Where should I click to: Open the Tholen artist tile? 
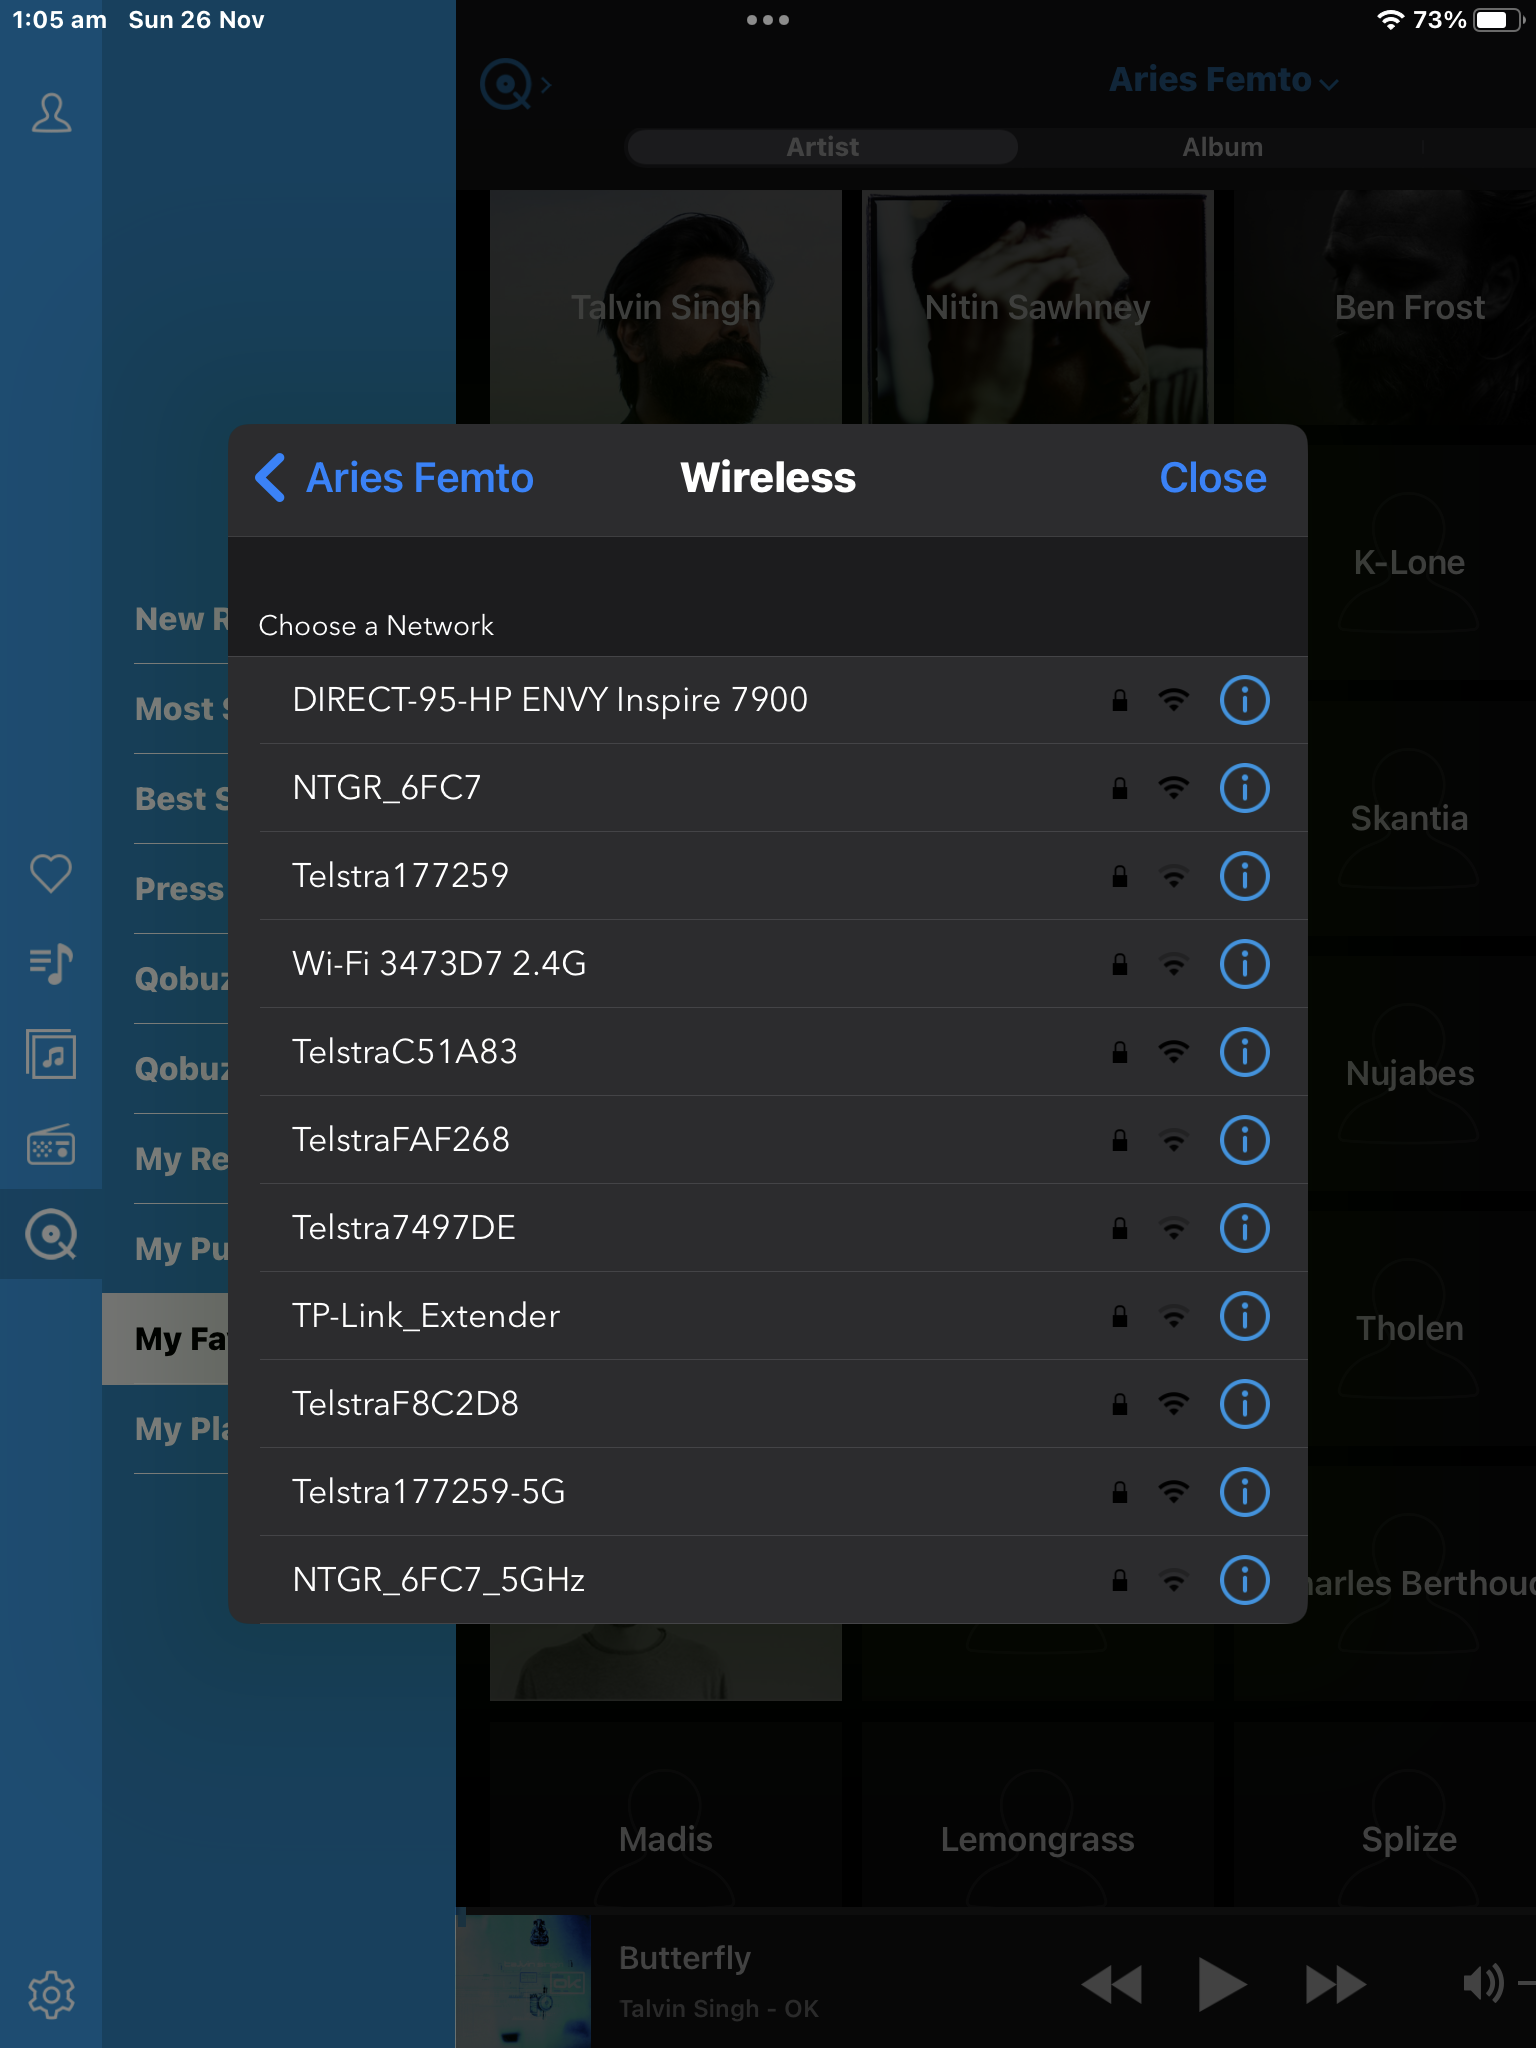point(1422,1328)
